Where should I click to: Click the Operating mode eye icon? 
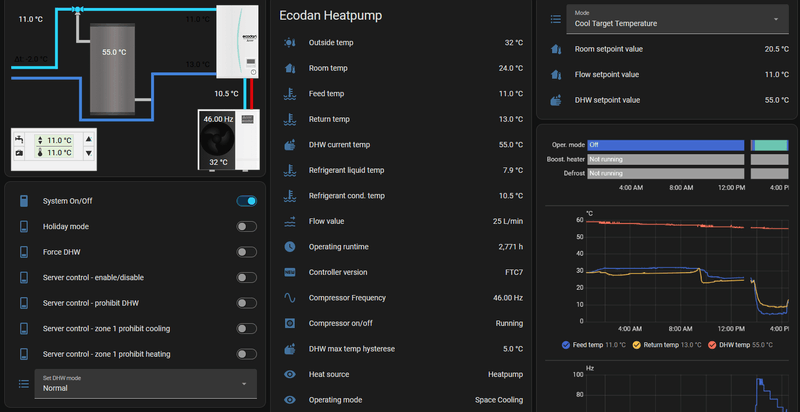coord(290,400)
